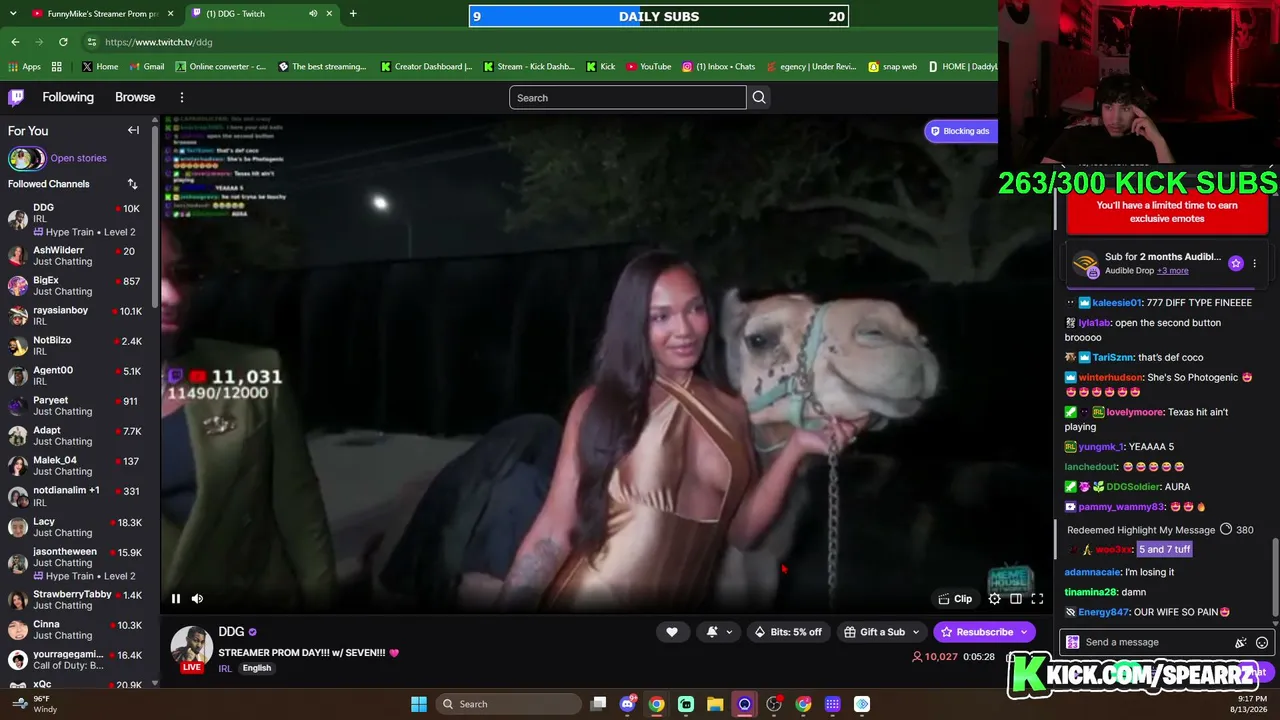
Task: Open the Browse page
Action: click(x=135, y=97)
